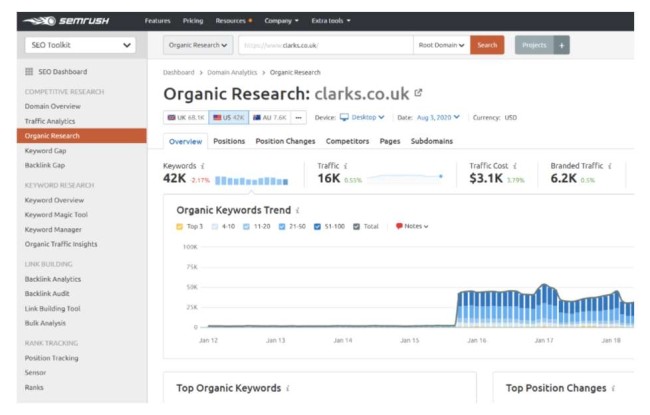
Task: Open clarks.co.uk external link icon
Action: [417, 93]
